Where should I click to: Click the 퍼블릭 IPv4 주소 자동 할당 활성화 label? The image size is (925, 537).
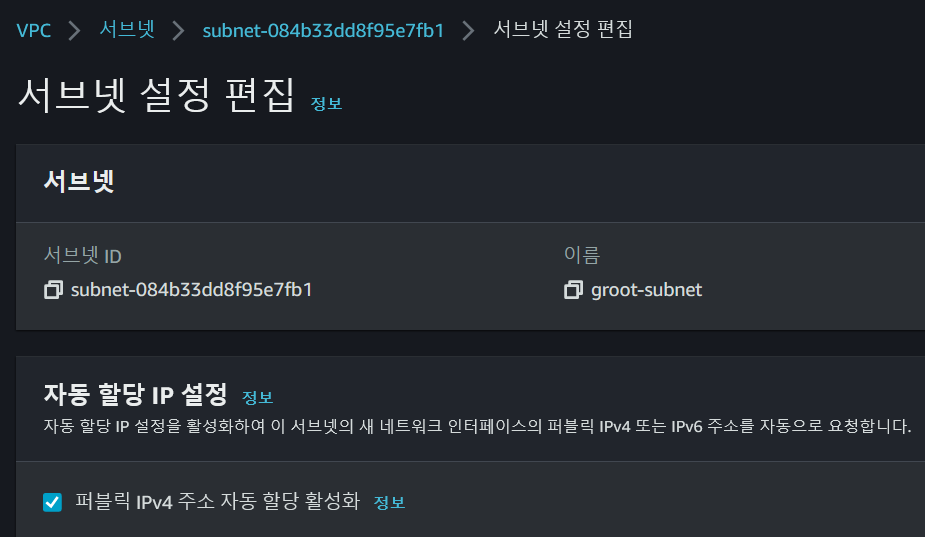[217, 502]
